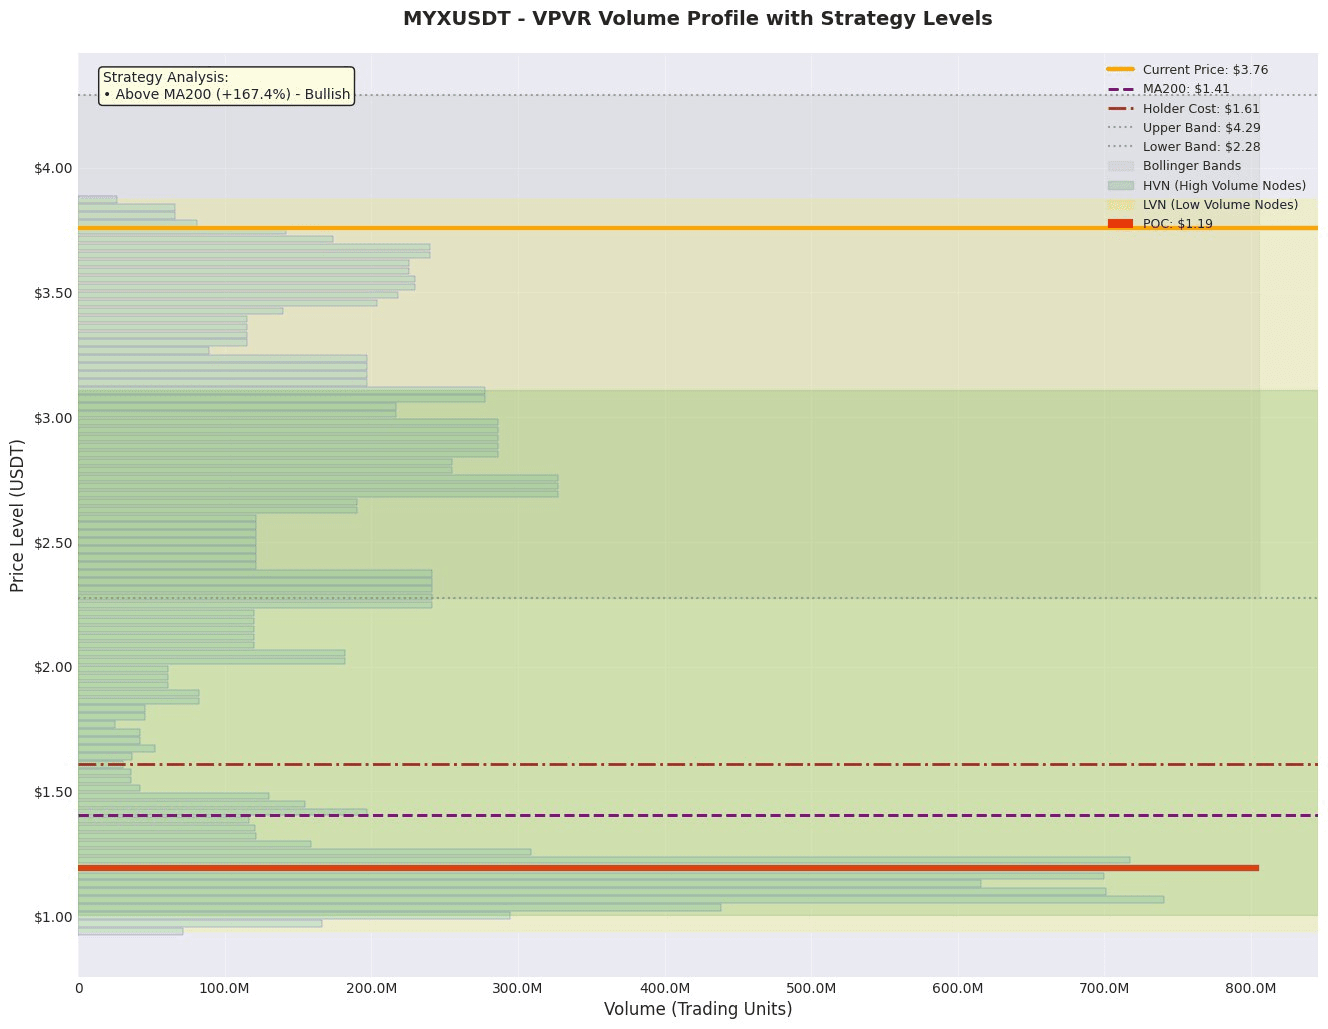Click the green HVN legend swatch
Image resolution: width=1328 pixels, height=1029 pixels.
(x=1120, y=185)
